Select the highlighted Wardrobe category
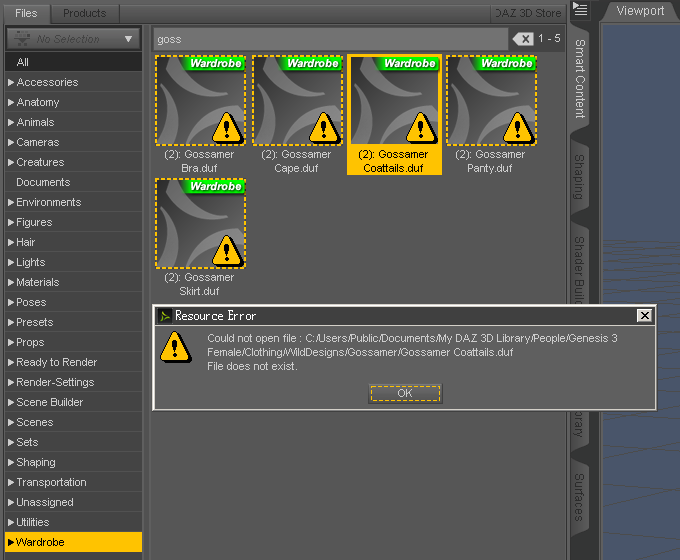 click(73, 542)
